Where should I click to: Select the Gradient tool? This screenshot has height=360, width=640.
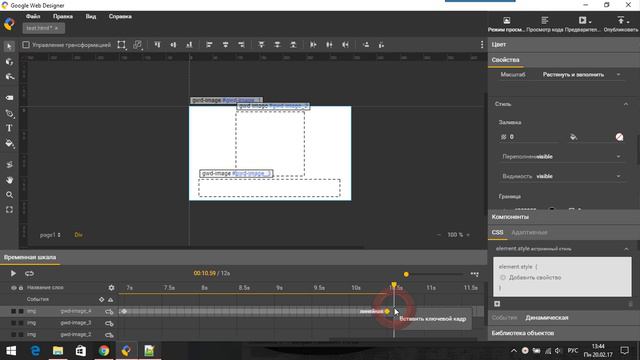coord(9,164)
